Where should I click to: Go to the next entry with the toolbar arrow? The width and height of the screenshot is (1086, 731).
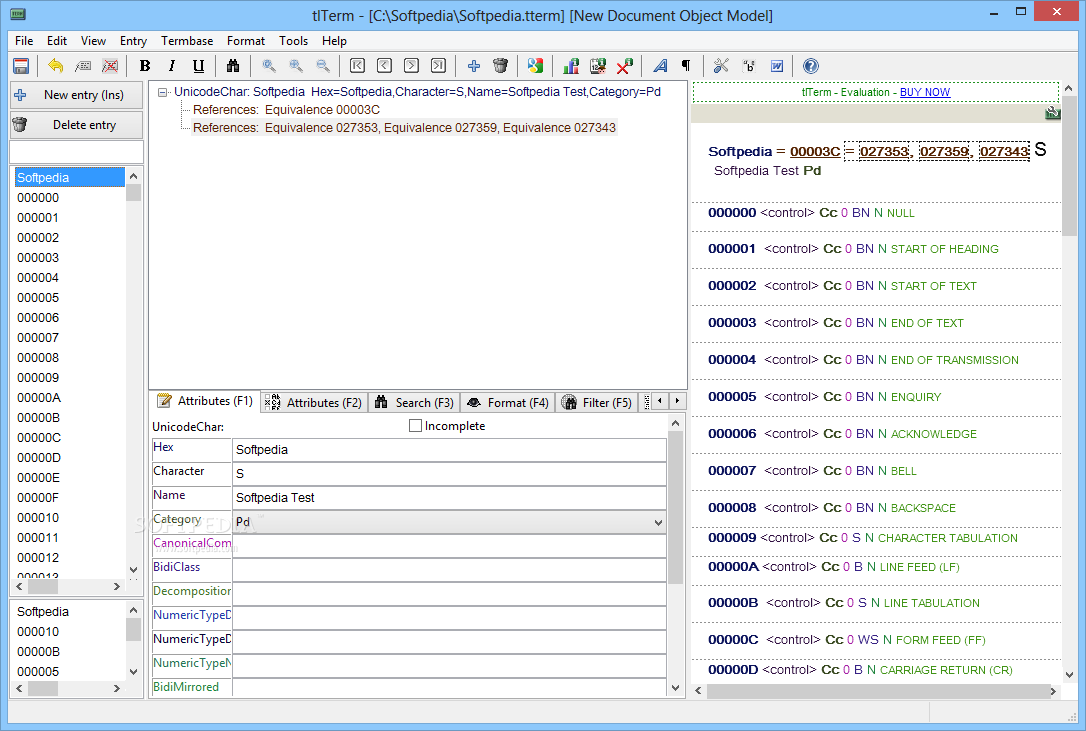tap(411, 66)
